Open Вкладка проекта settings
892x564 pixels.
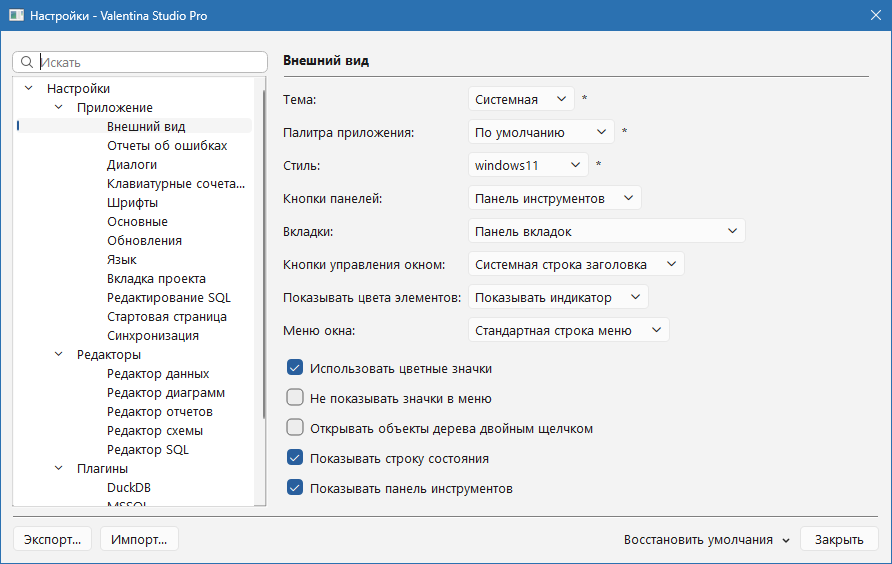[x=156, y=278]
